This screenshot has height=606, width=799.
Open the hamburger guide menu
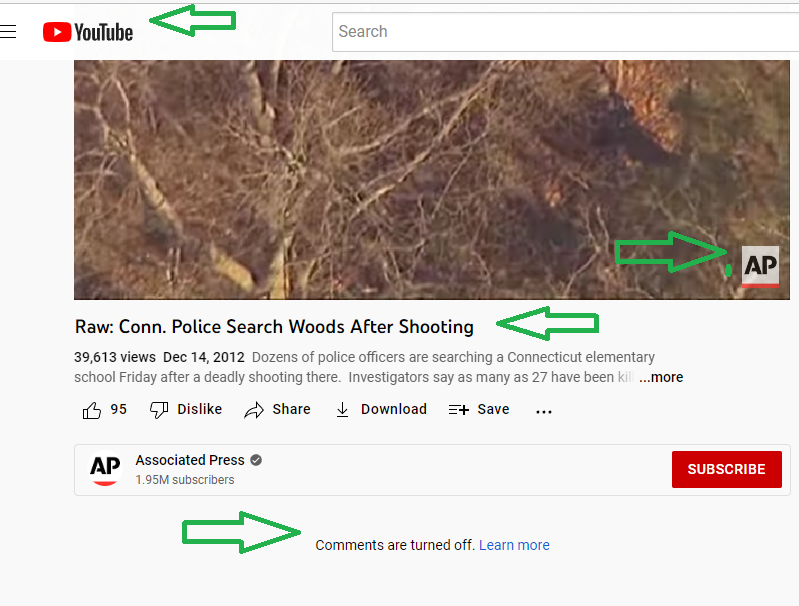coord(8,32)
